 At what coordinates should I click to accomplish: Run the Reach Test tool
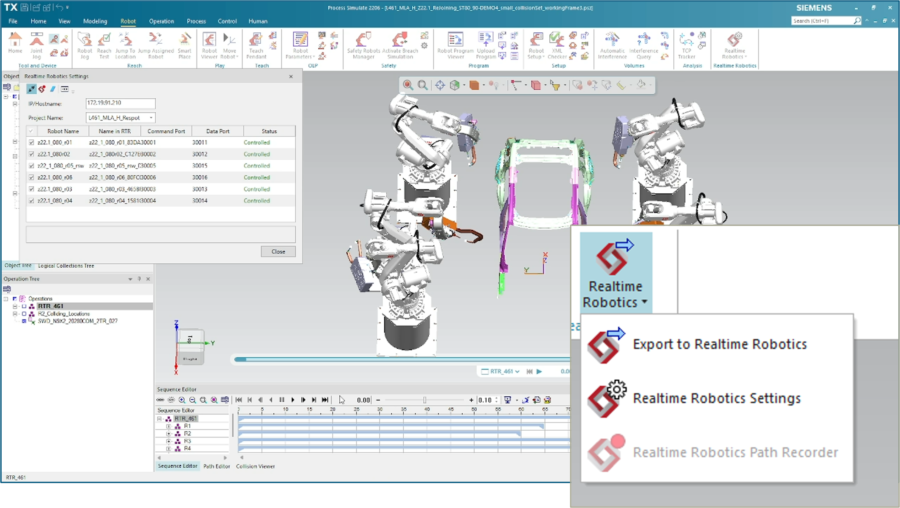coord(104,45)
